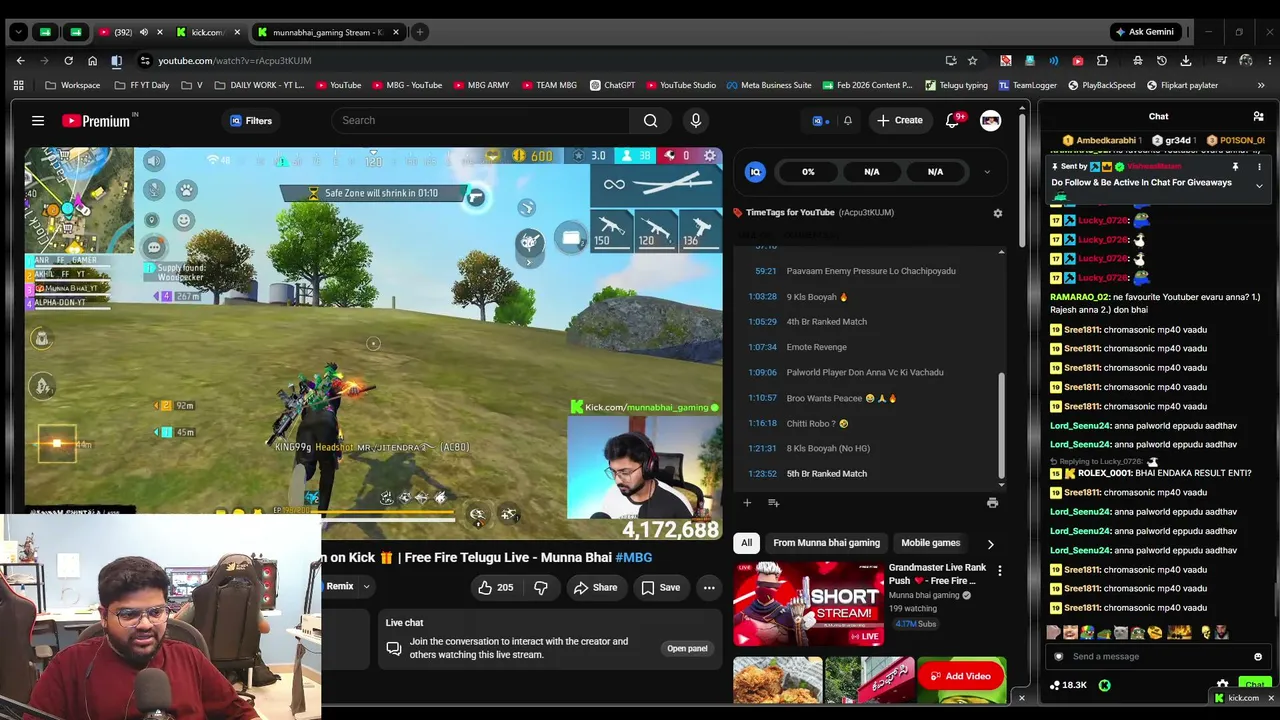Viewport: 1280px width, 720px height.
Task: Open the bookmarks apps grid icon
Action: click(18, 86)
